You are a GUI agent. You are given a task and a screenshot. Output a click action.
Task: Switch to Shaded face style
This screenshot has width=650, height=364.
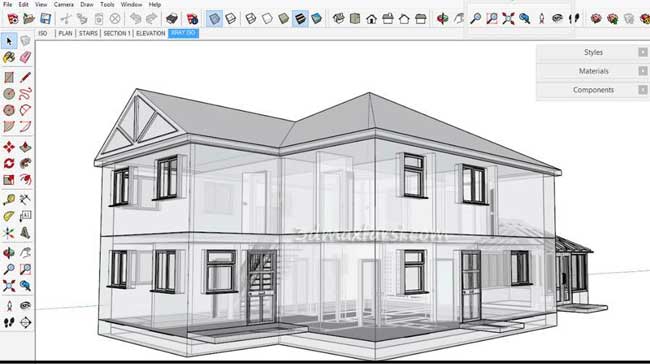point(284,19)
